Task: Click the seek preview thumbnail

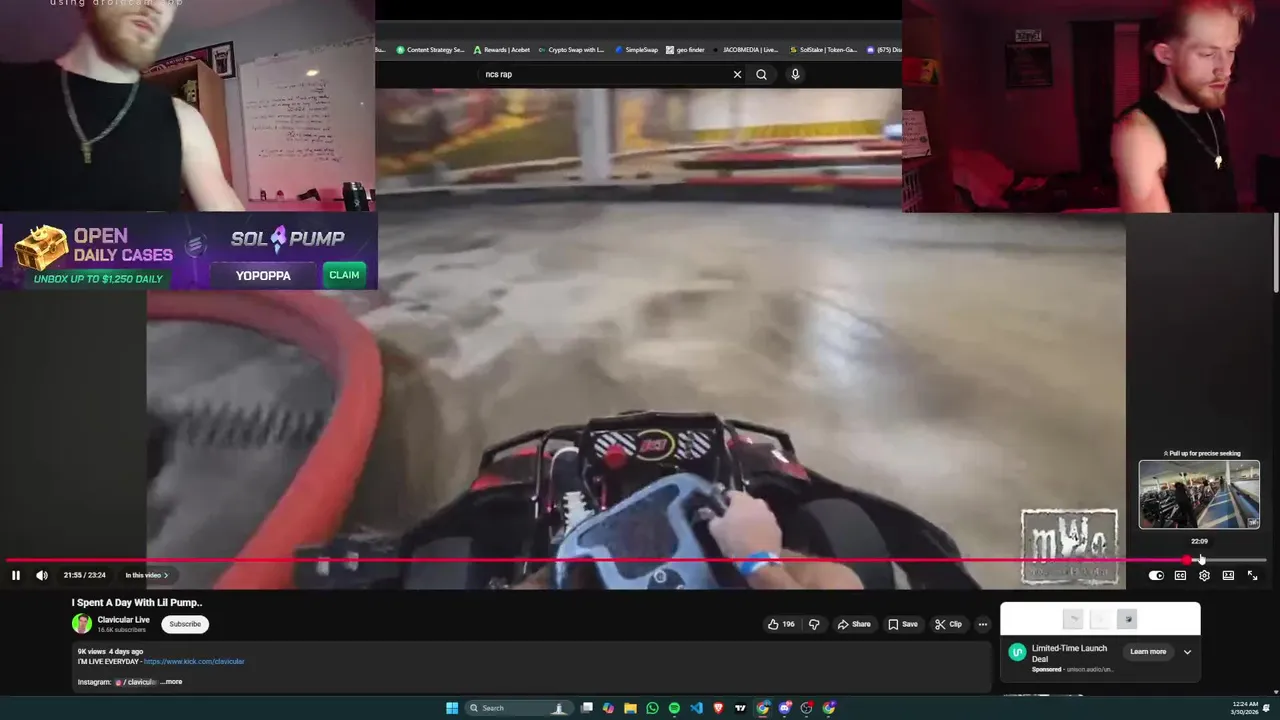Action: pos(1199,494)
